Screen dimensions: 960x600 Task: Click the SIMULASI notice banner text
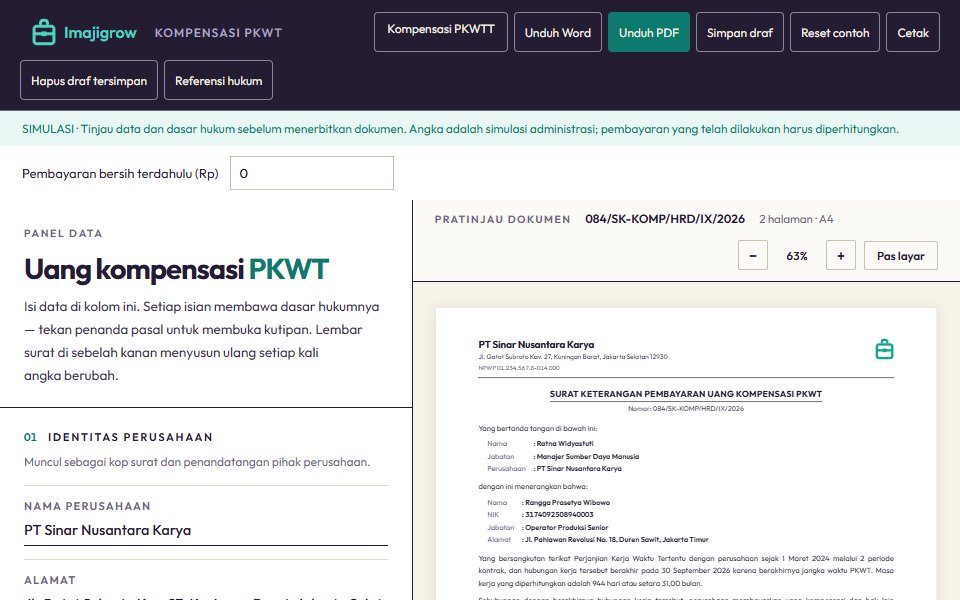point(460,129)
